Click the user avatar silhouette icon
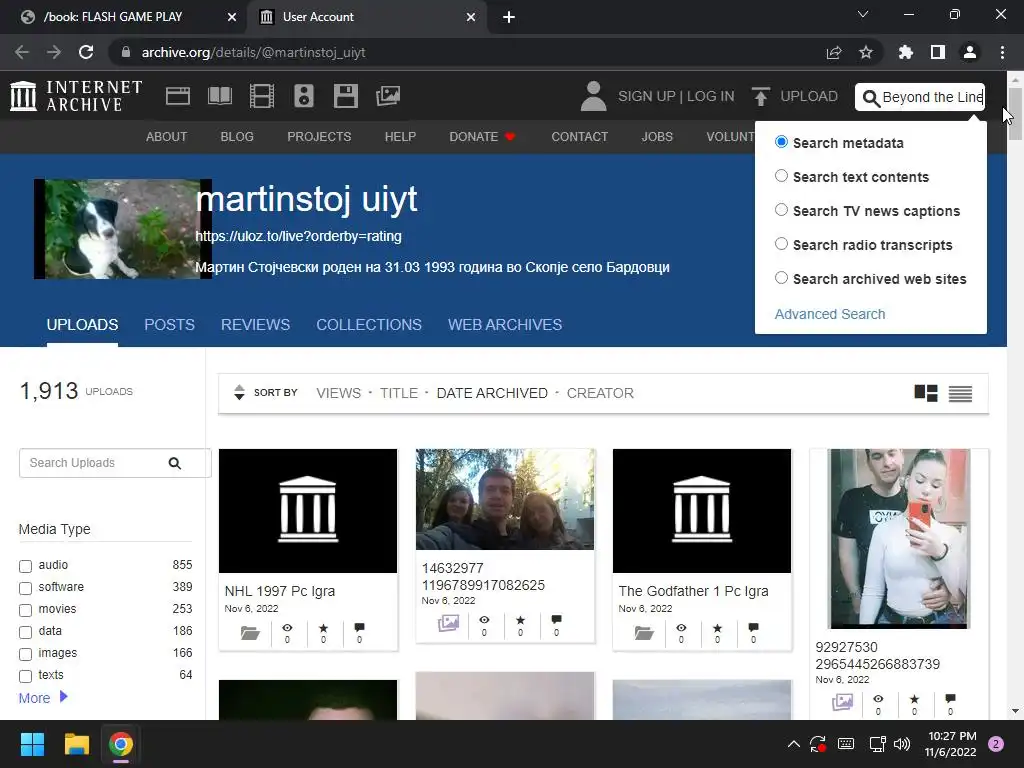 click(x=594, y=96)
